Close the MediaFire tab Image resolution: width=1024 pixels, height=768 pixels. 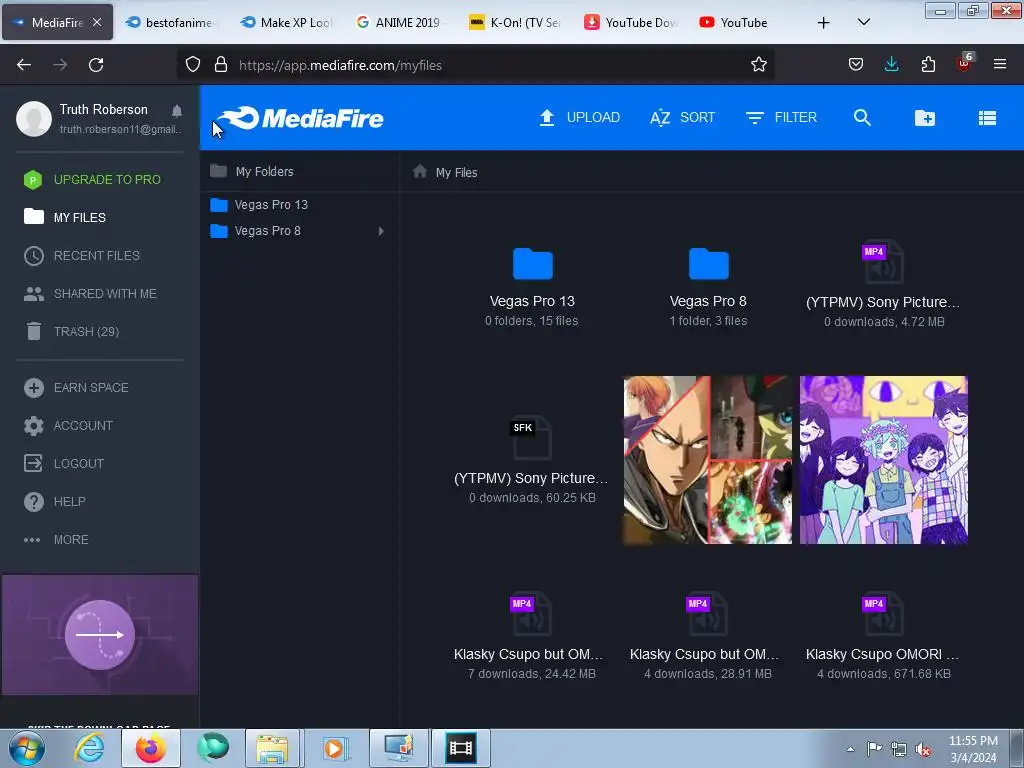point(97,22)
